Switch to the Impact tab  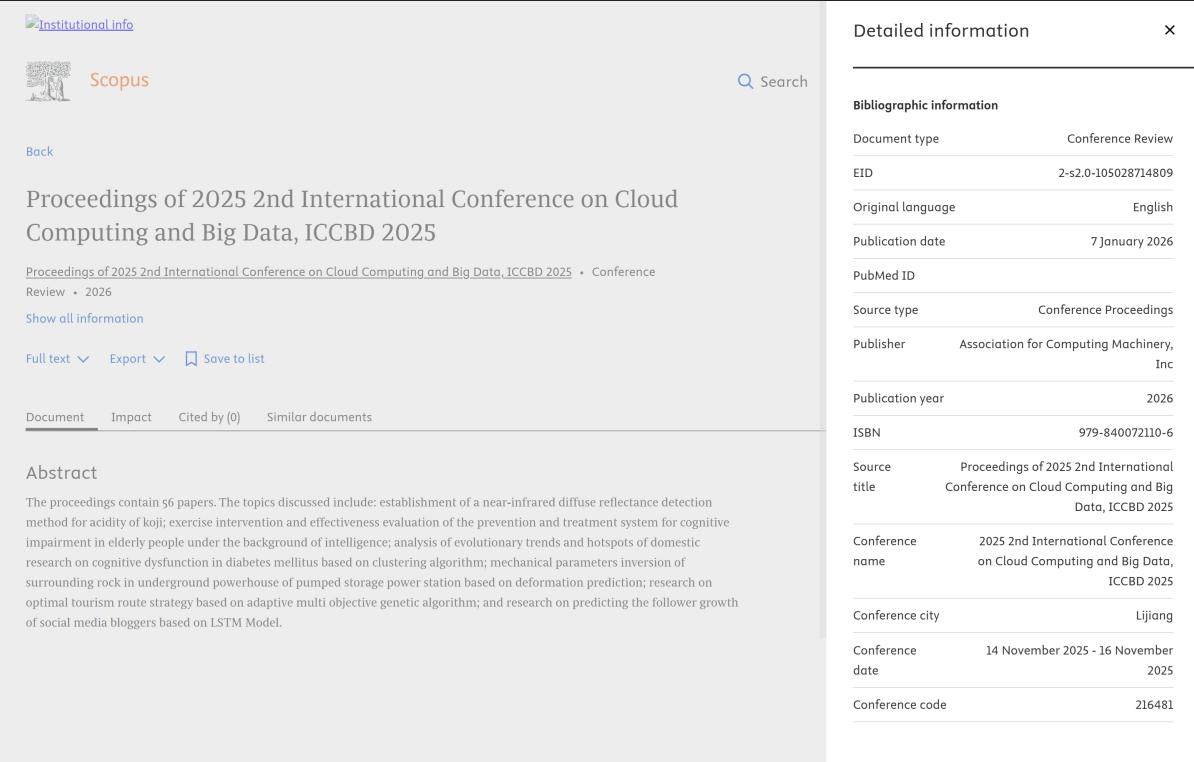(131, 417)
